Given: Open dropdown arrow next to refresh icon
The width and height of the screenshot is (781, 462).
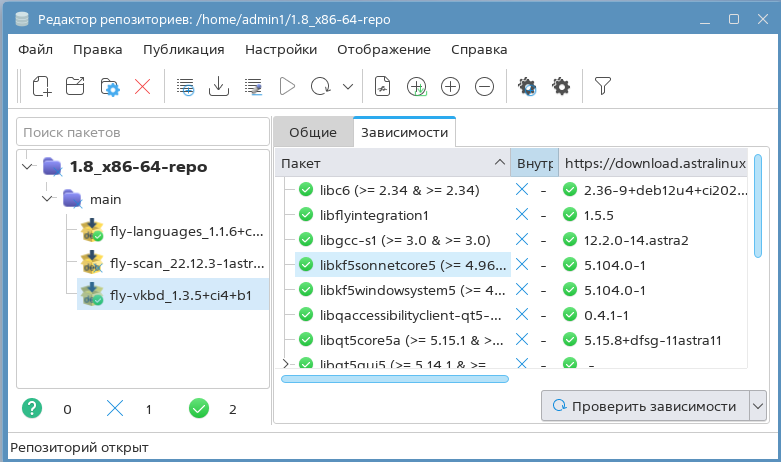Looking at the screenshot, I should (347, 87).
